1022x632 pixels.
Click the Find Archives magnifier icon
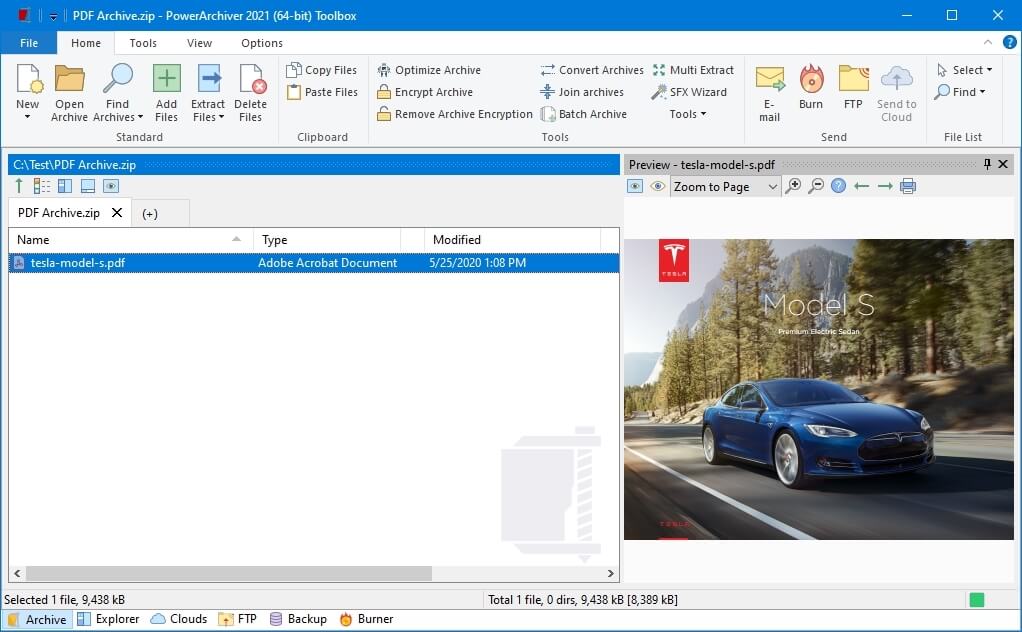click(x=117, y=79)
